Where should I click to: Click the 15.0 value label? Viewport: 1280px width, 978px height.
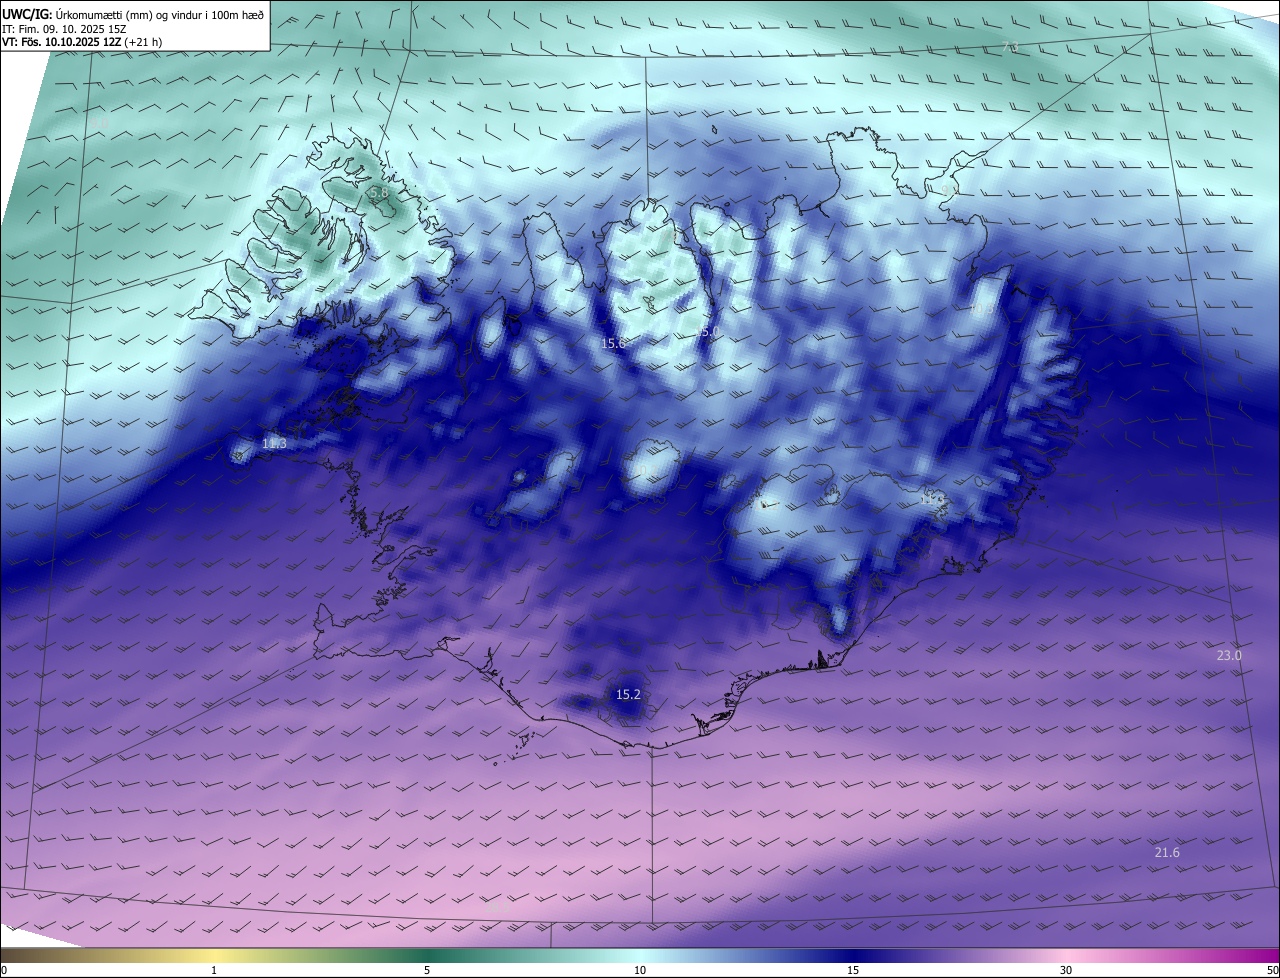click(x=708, y=331)
